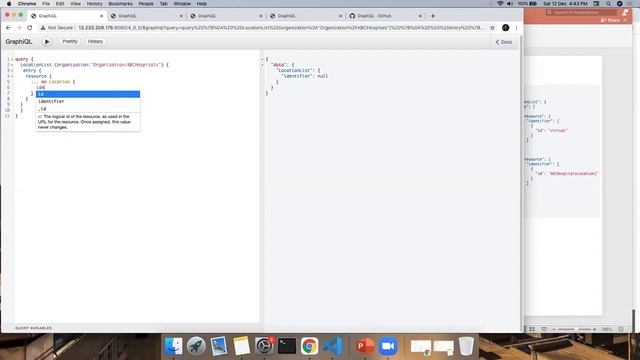The width and height of the screenshot is (640, 360).
Task: Collapse the resource block at line 4
Action: 12,76
